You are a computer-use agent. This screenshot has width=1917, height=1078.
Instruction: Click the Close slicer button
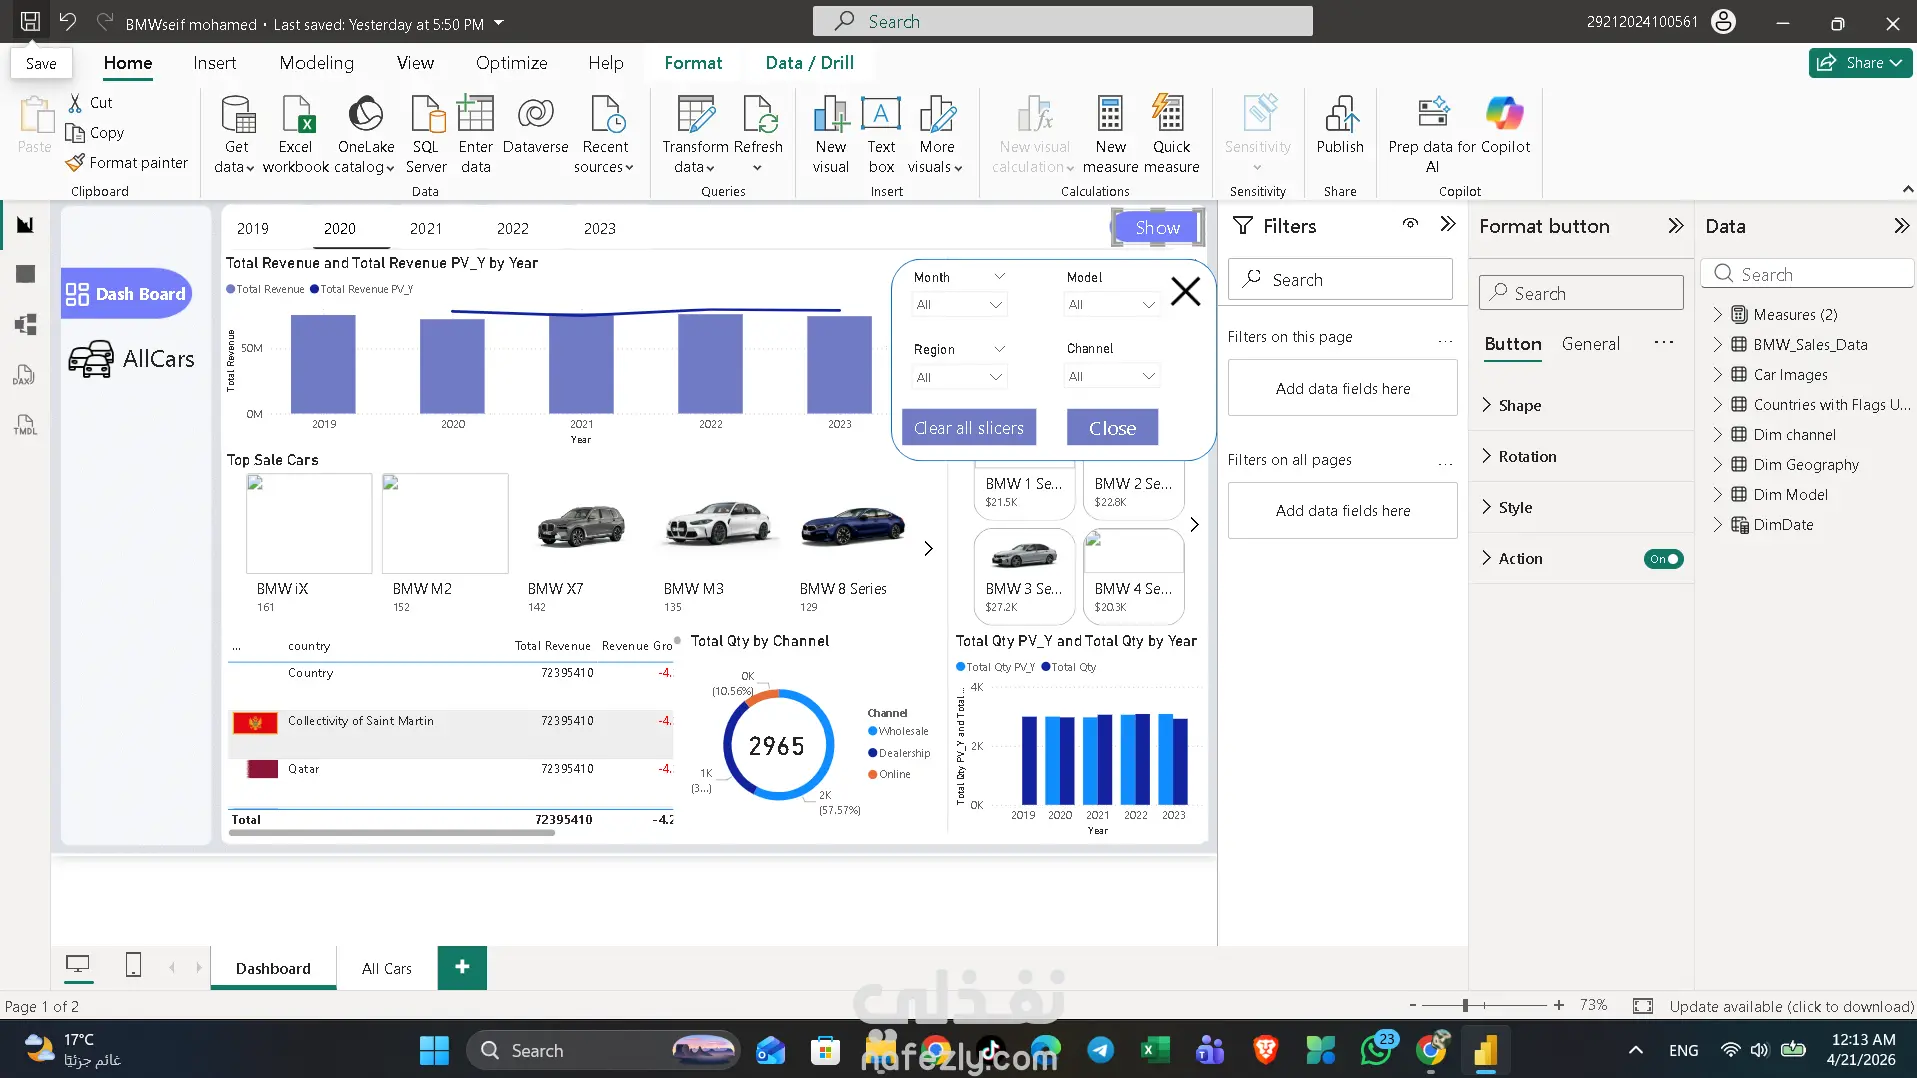(1112, 428)
